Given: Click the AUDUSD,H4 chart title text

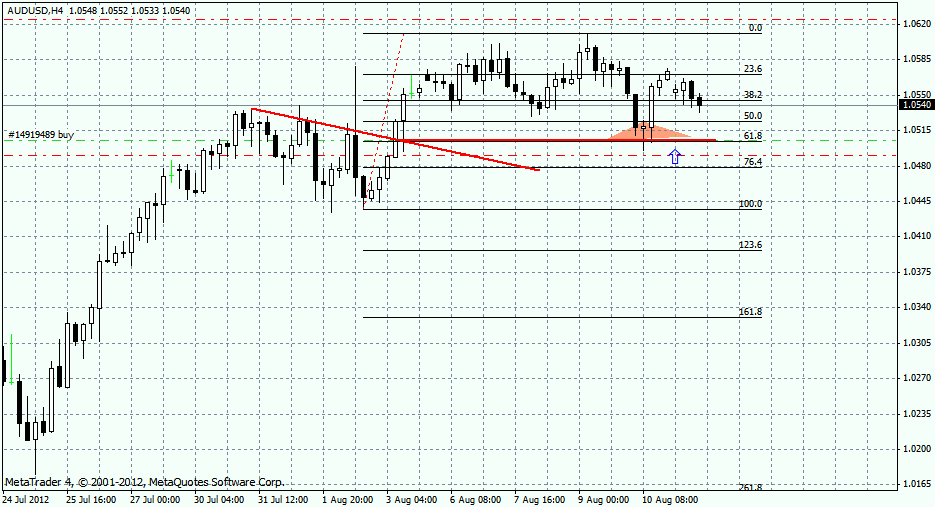Looking at the screenshot, I should pyautogui.click(x=37, y=10).
